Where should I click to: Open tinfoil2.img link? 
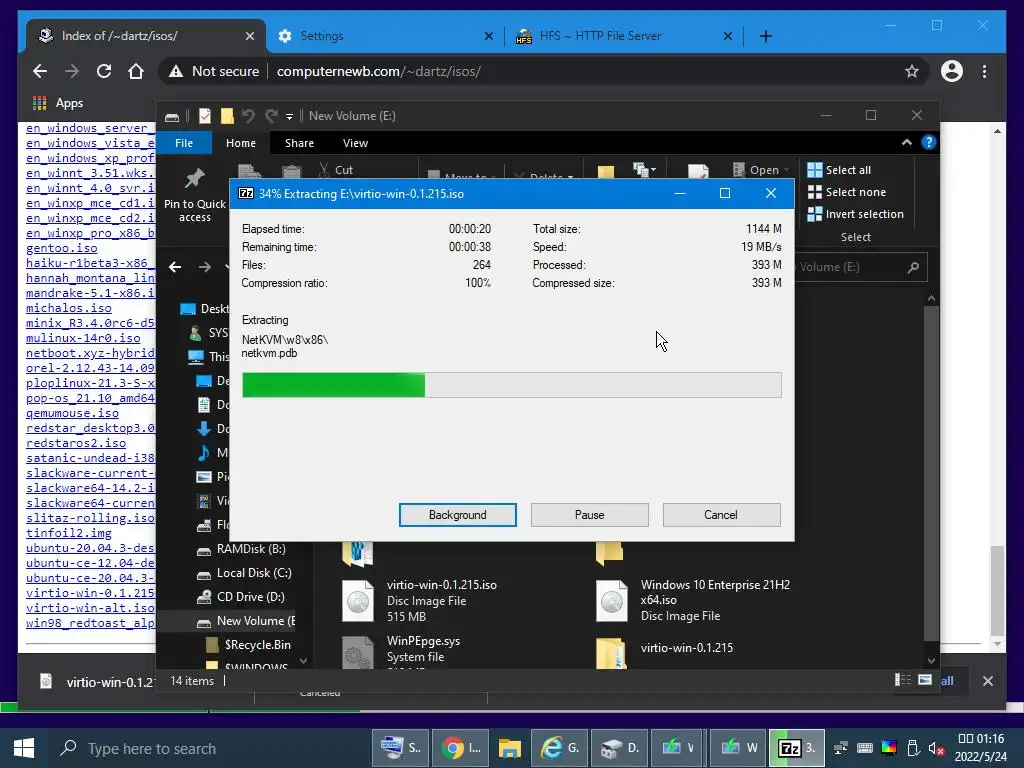point(69,533)
